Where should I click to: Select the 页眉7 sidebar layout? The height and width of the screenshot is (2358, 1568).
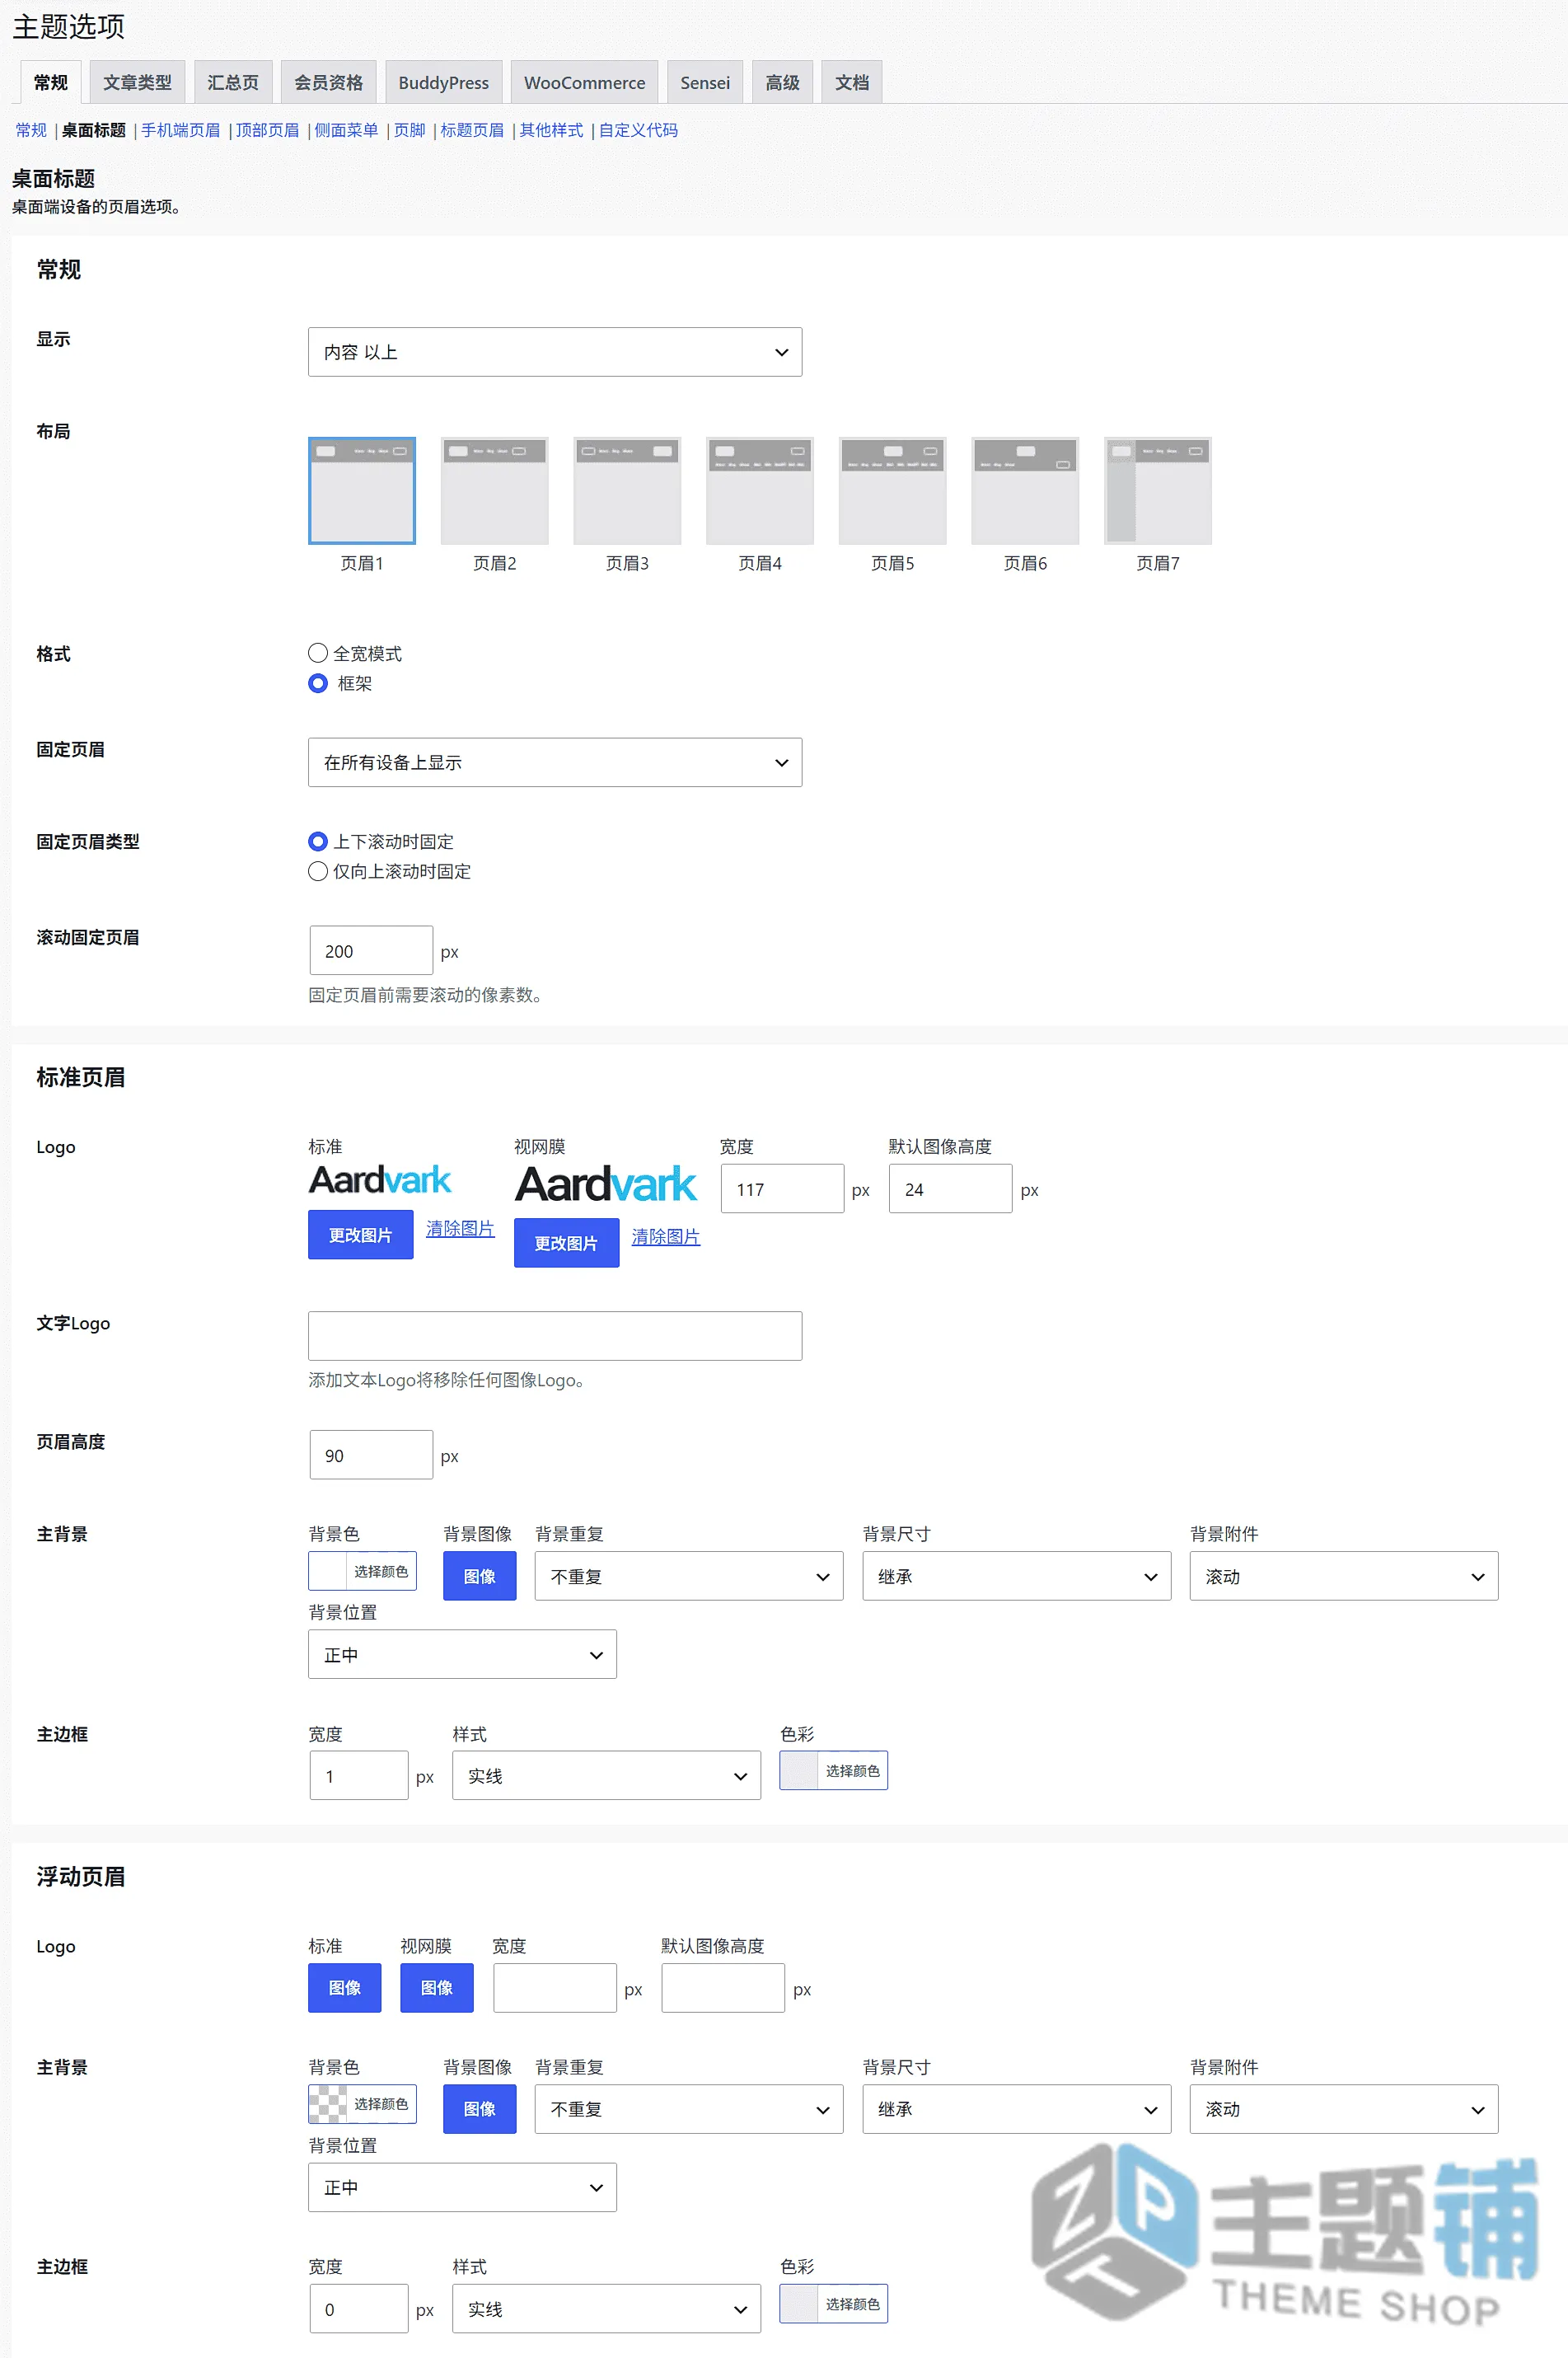[1158, 490]
